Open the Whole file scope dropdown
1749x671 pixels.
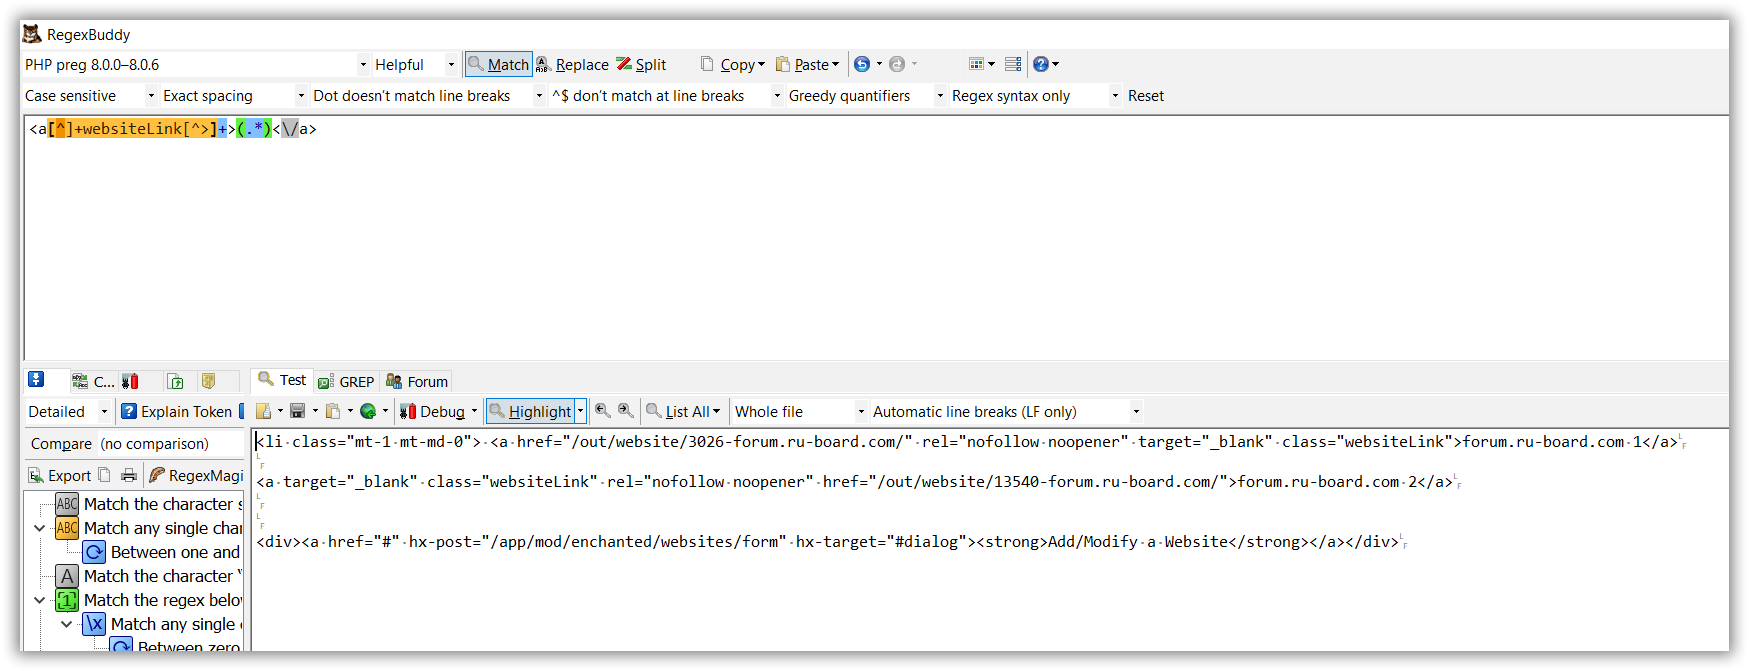pyautogui.click(x=799, y=411)
